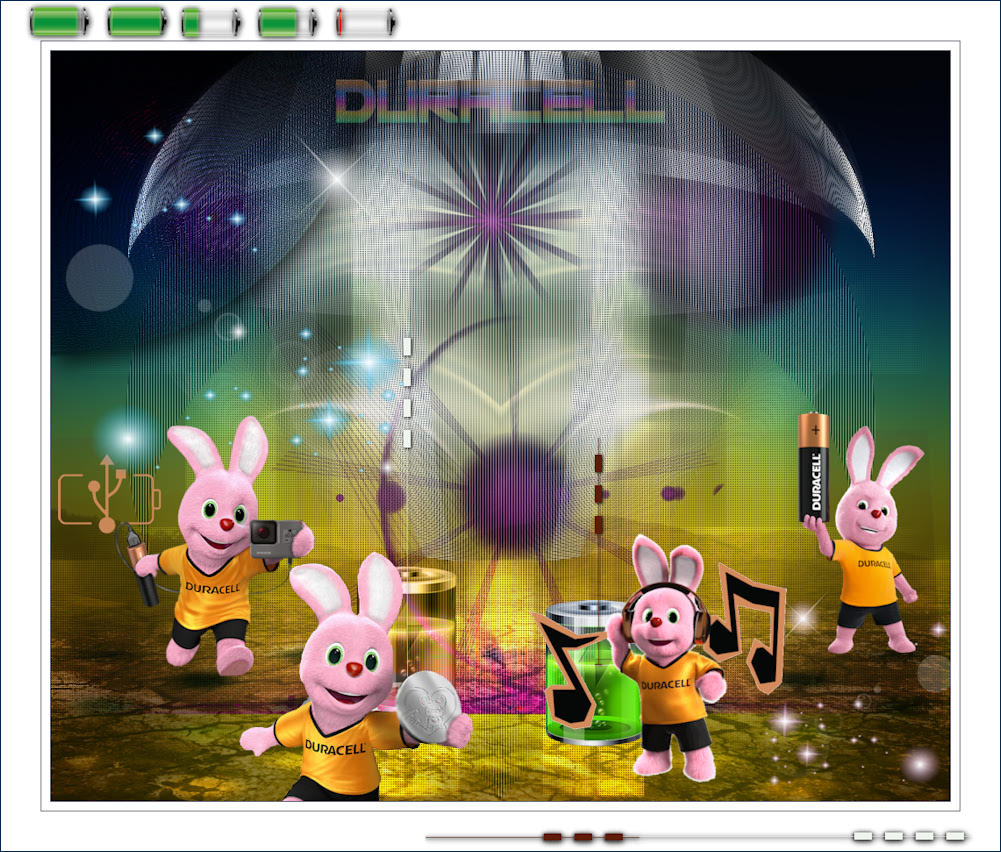1001x852 pixels.
Task: Click the silver coin cell battery
Action: tap(428, 706)
